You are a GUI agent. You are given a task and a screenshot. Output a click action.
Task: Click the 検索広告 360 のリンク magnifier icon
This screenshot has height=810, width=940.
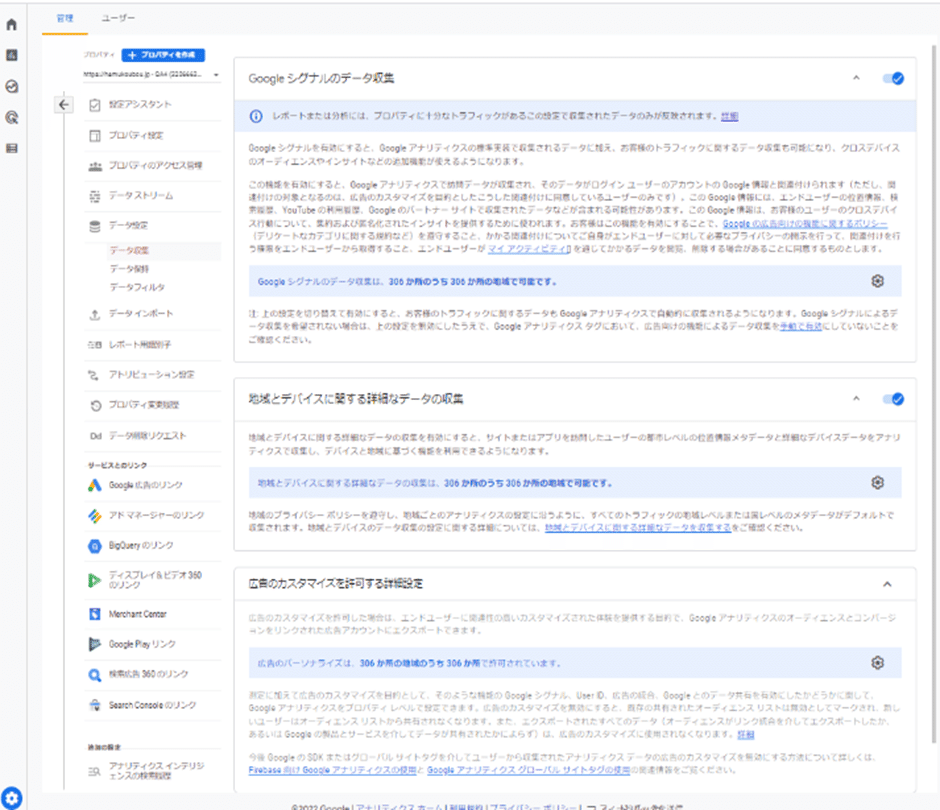(95, 675)
